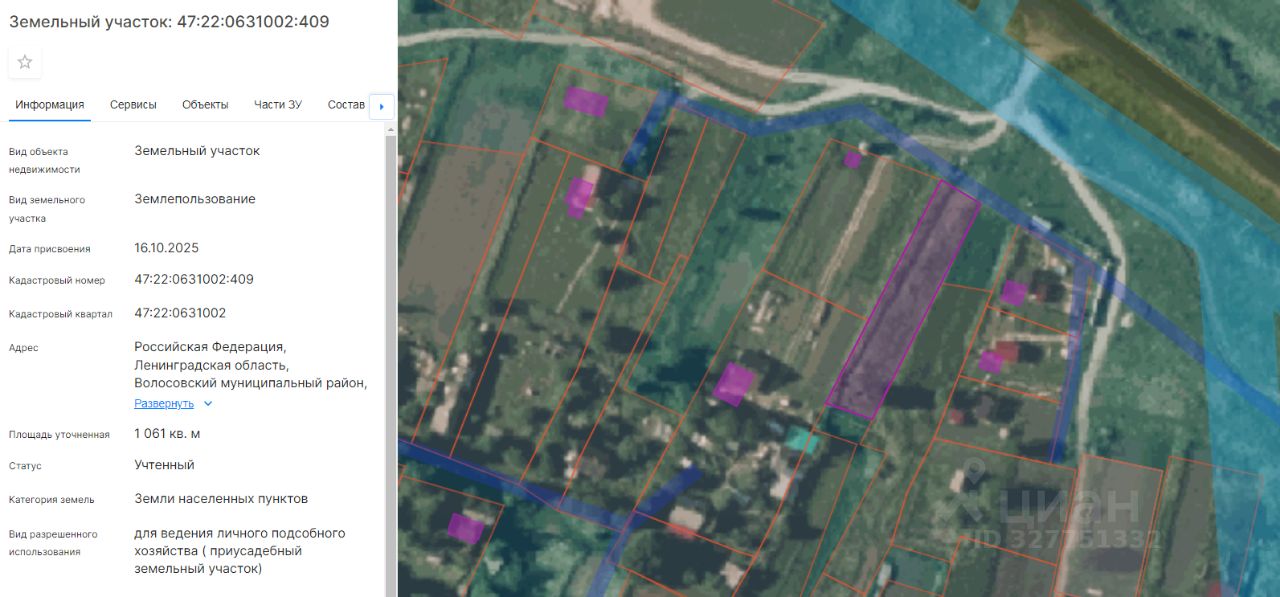Image resolution: width=1280 pixels, height=597 pixels.
Task: Switch to the Объекты tab
Action: coord(205,105)
